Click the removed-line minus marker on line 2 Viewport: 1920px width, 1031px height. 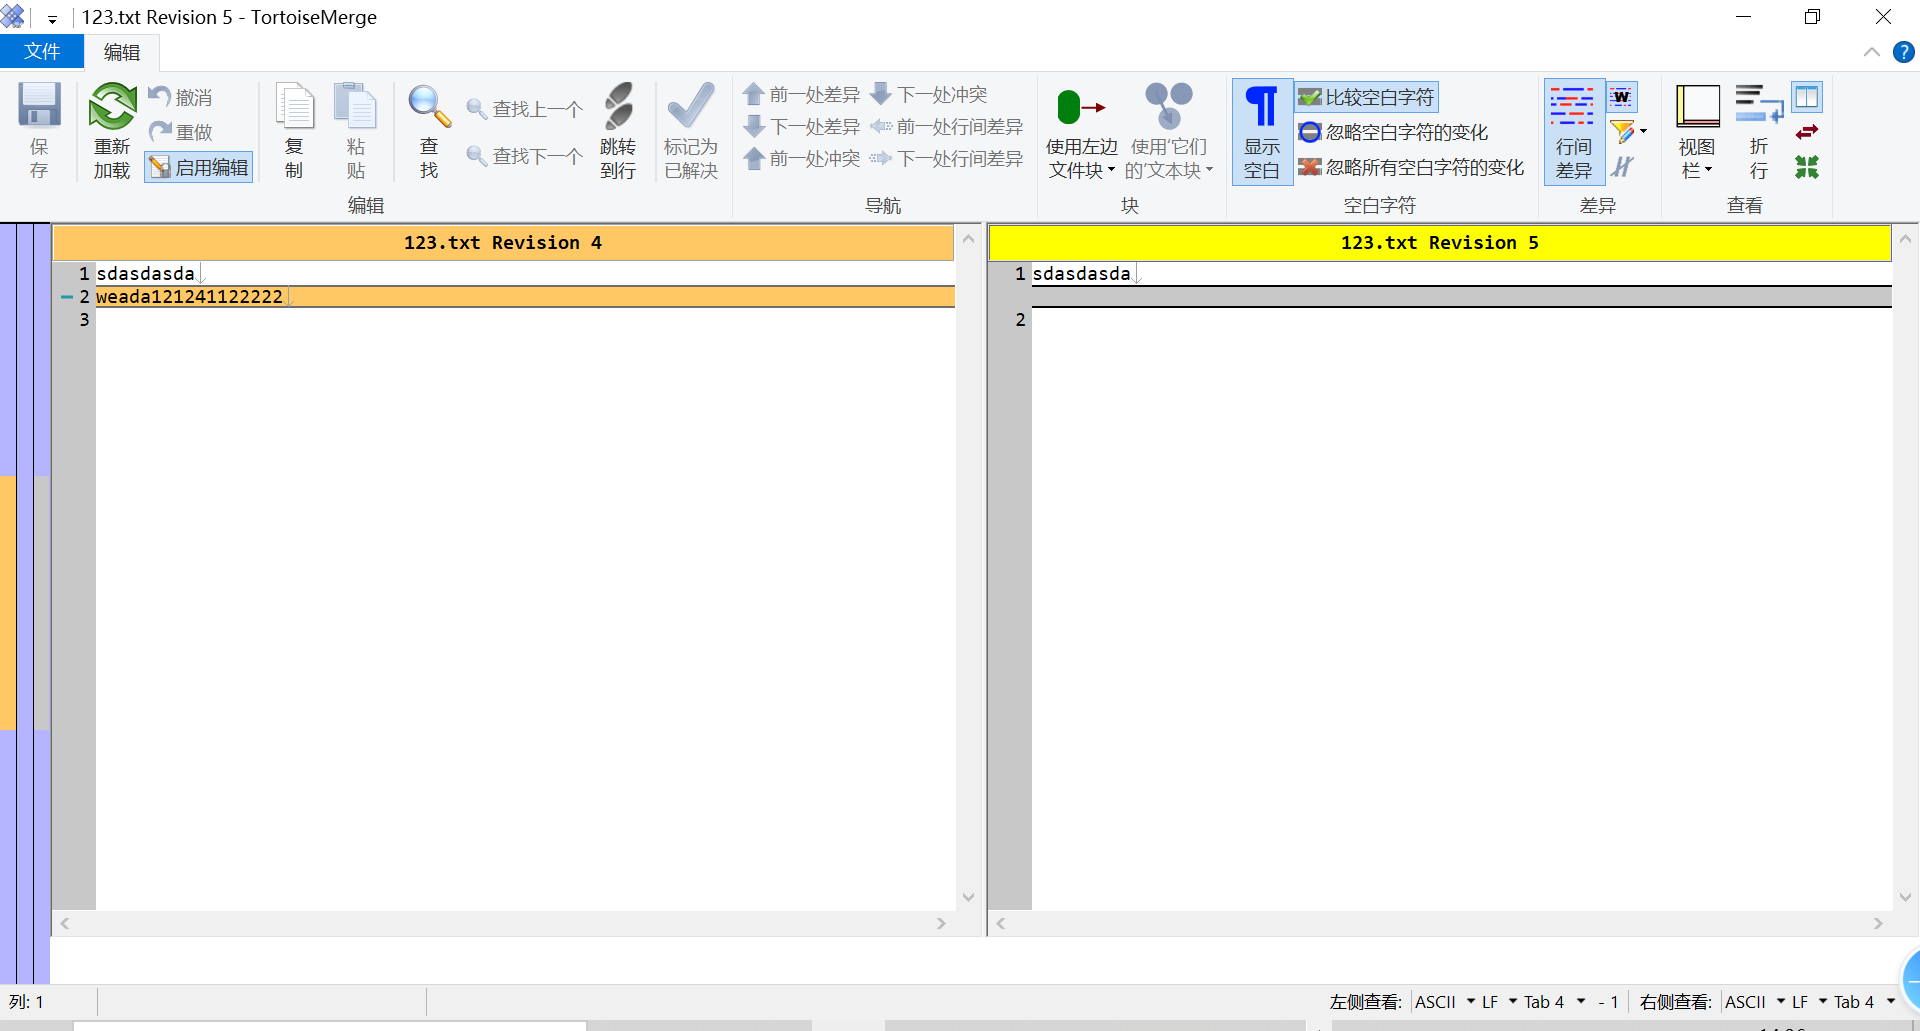66,297
